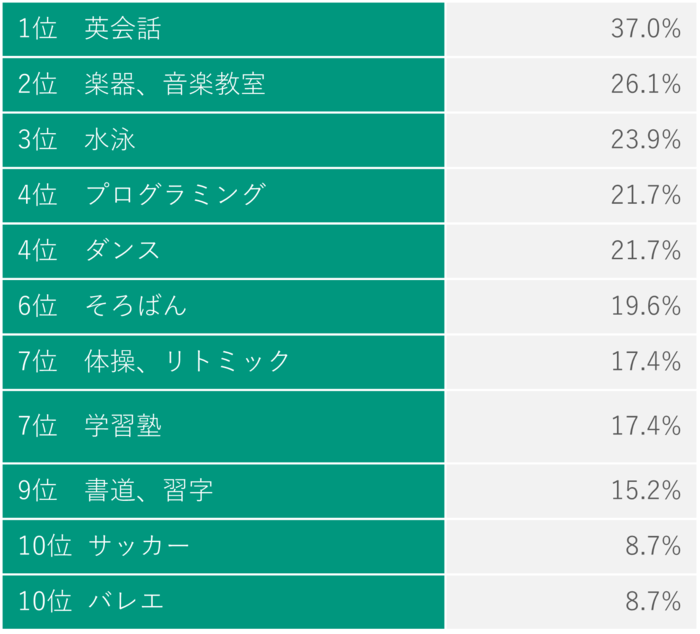Select the 15.2% value cell

[x=645, y=491]
